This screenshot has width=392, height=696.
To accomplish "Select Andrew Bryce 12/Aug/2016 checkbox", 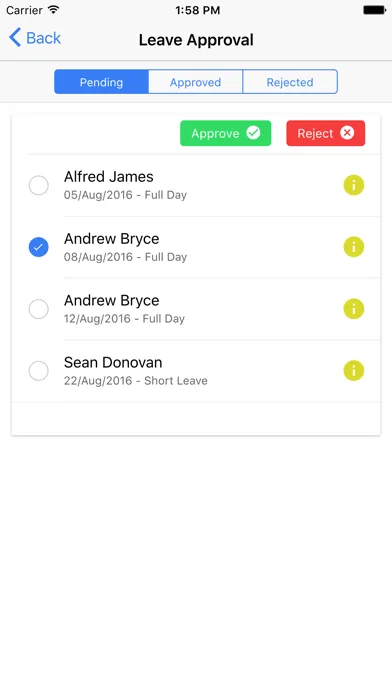I will click(x=39, y=309).
